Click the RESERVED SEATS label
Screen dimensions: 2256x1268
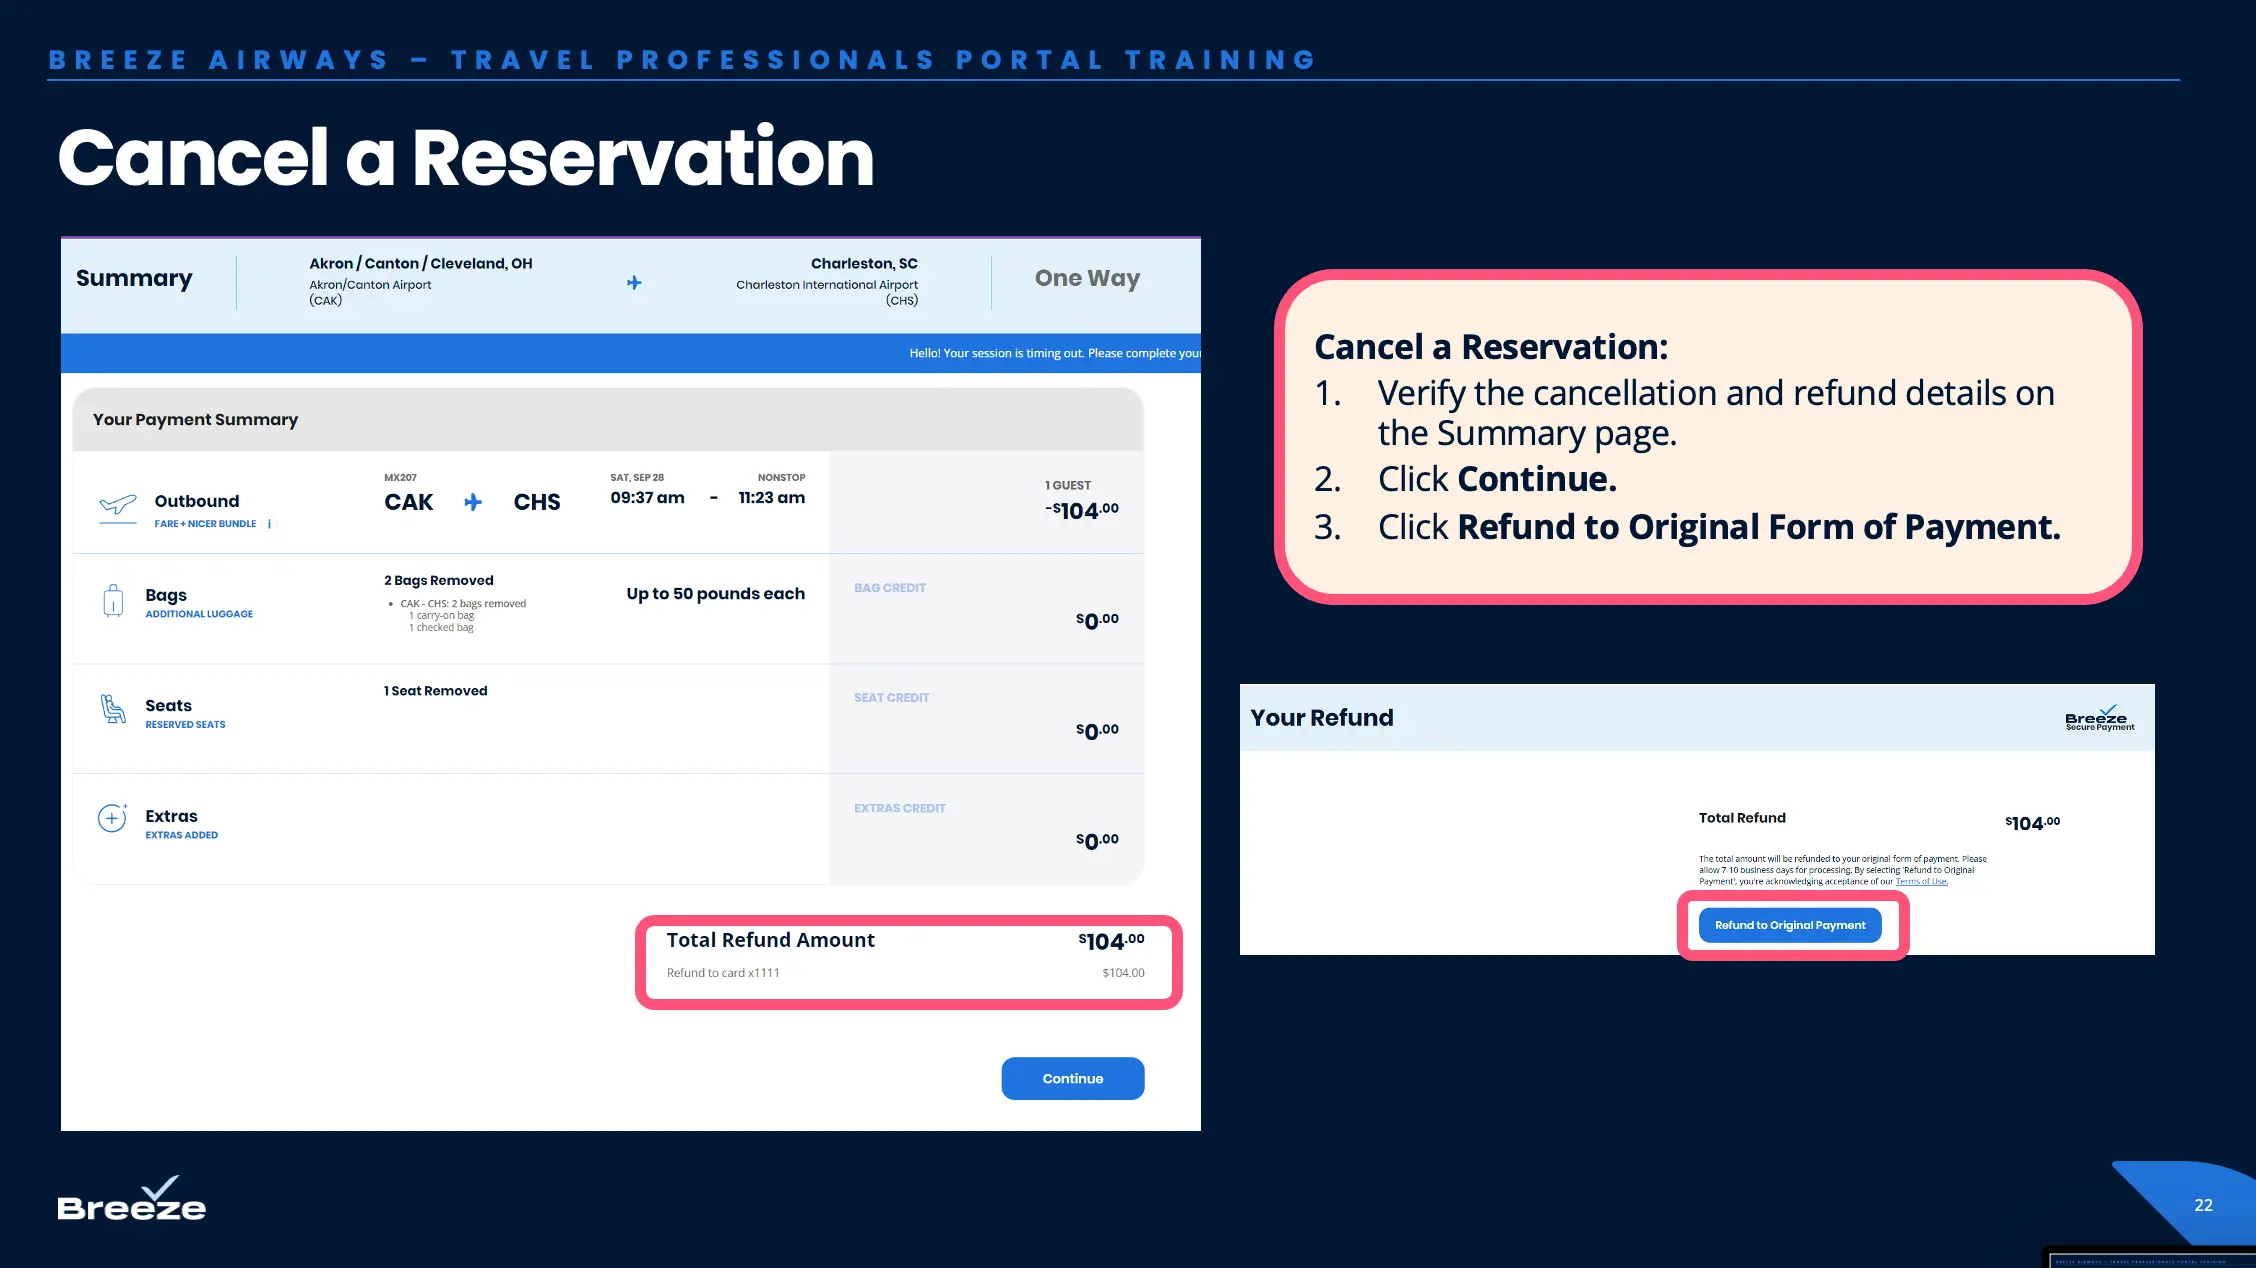pos(185,725)
